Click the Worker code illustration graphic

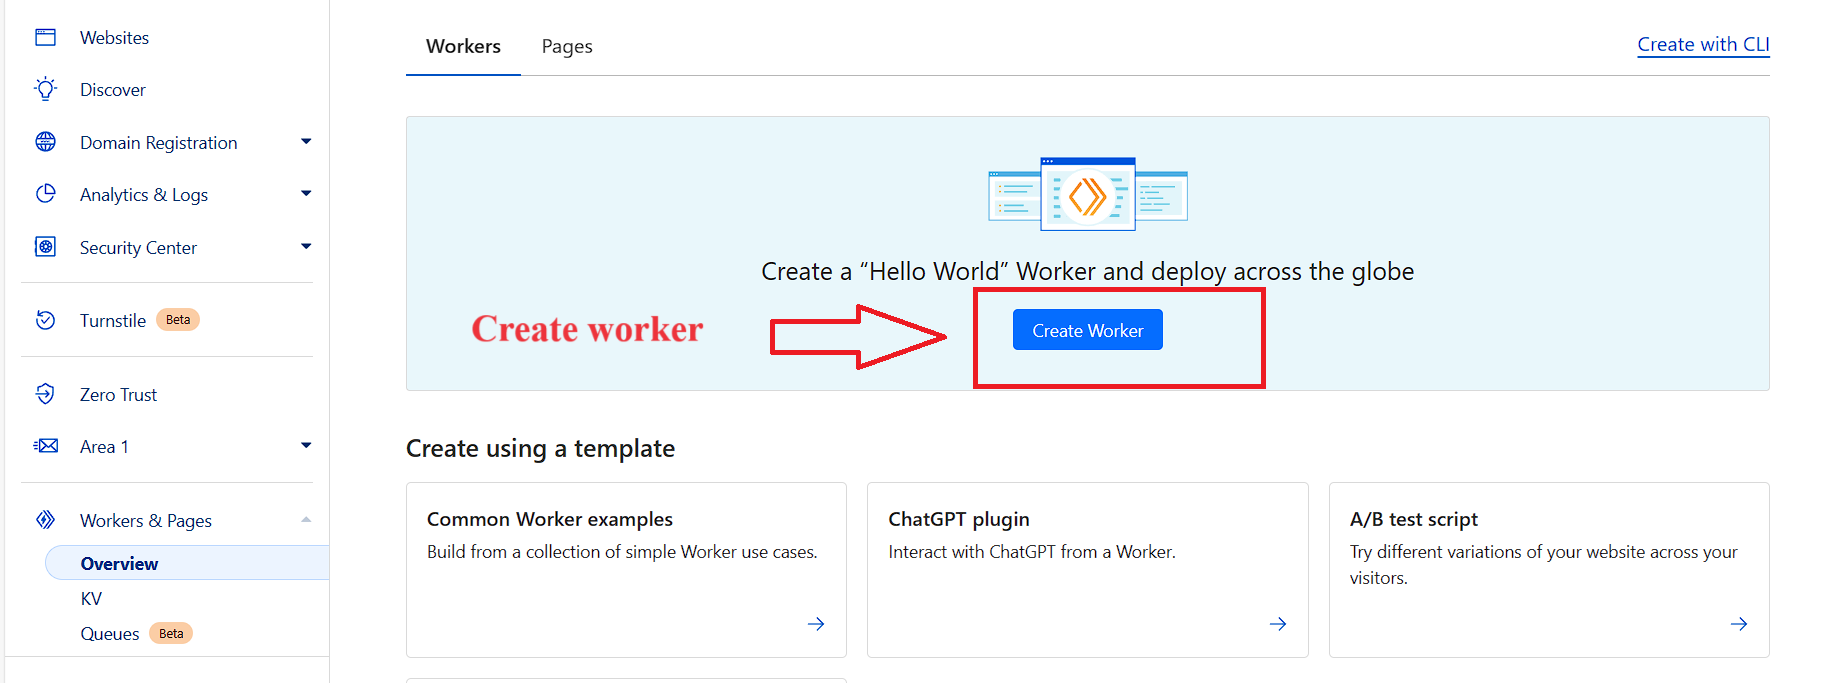(x=1088, y=194)
